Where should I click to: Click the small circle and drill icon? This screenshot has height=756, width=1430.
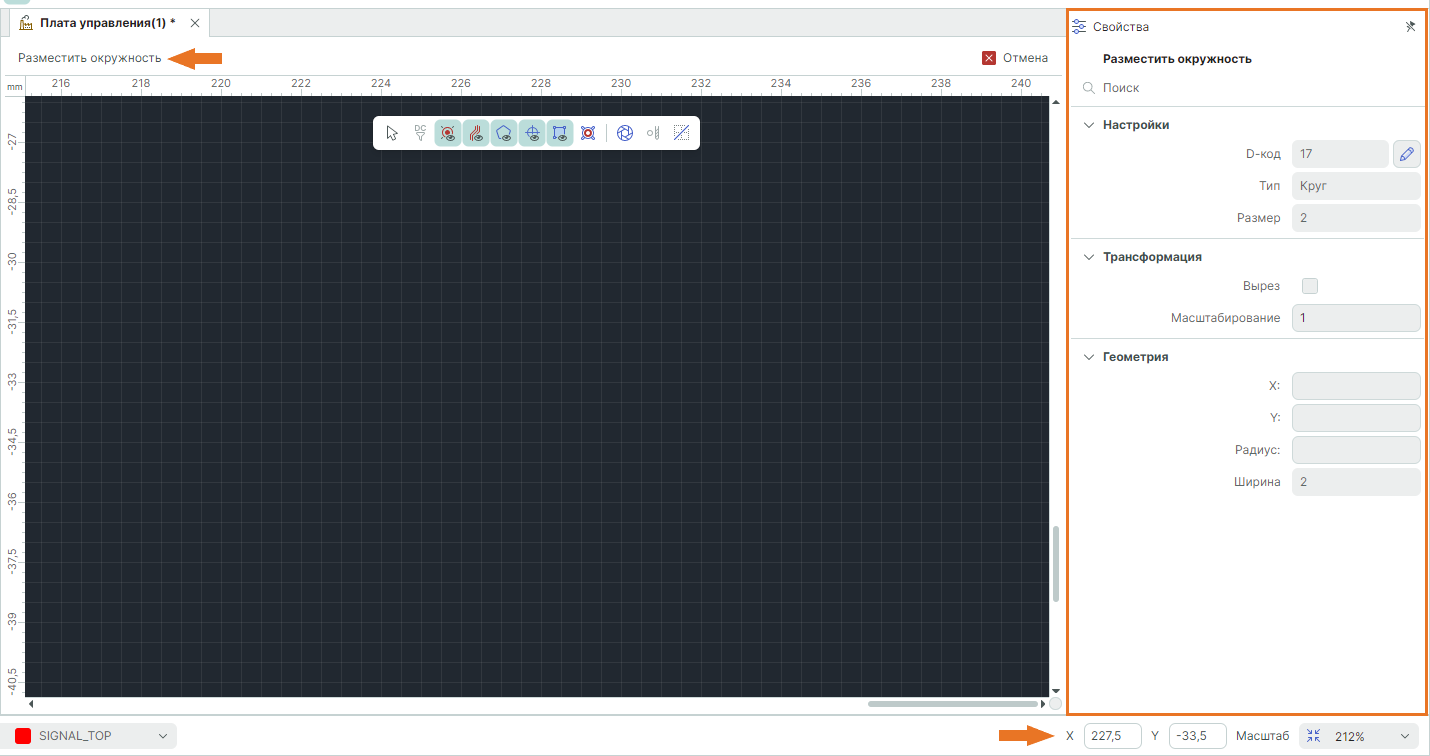point(653,133)
